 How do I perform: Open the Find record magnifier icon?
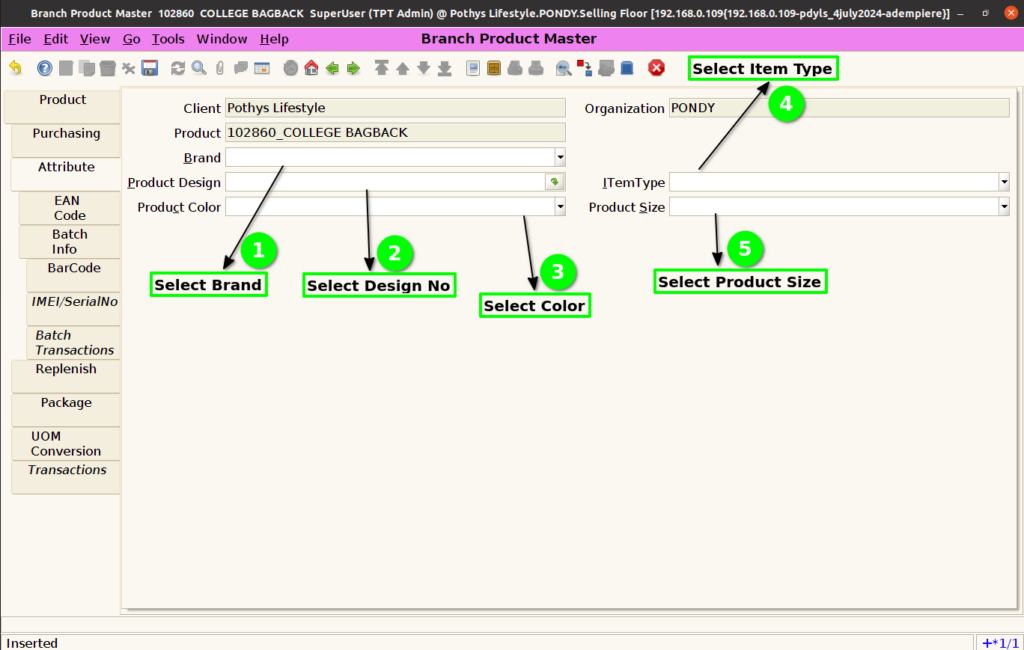coord(199,68)
